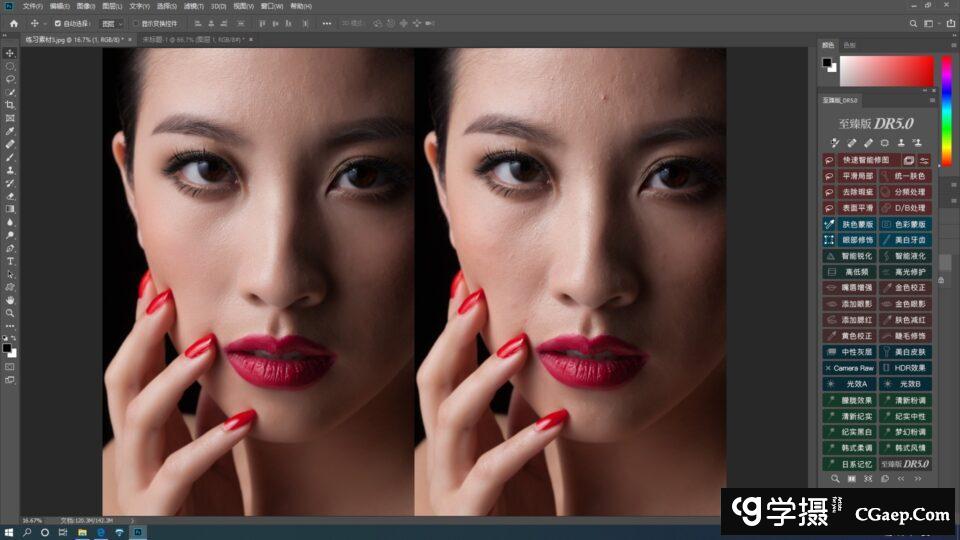Select the Hand tool

10,300
